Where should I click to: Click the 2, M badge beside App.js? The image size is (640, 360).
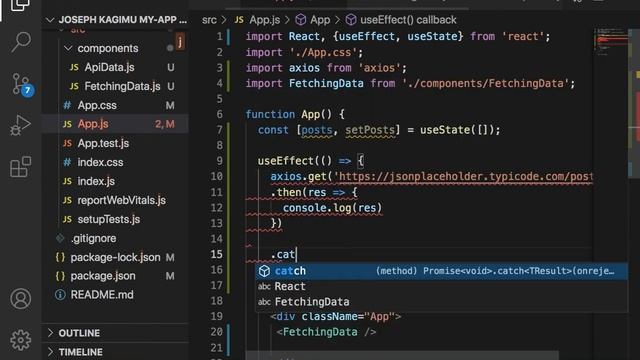[x=164, y=124]
